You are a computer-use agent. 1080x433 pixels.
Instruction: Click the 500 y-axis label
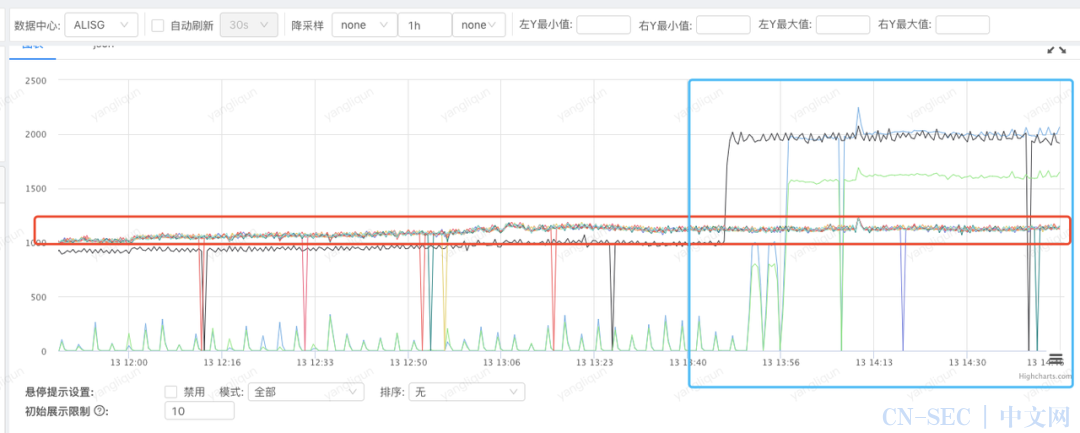coord(37,297)
